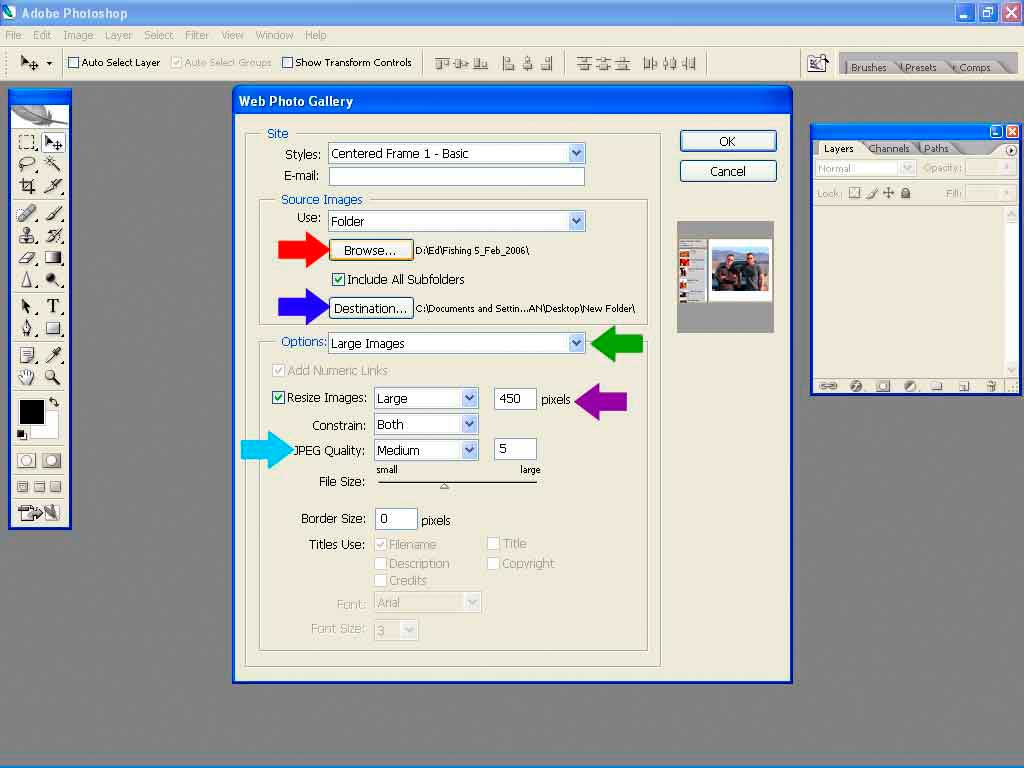Select the Zoom tool
The width and height of the screenshot is (1024, 768).
tap(53, 377)
